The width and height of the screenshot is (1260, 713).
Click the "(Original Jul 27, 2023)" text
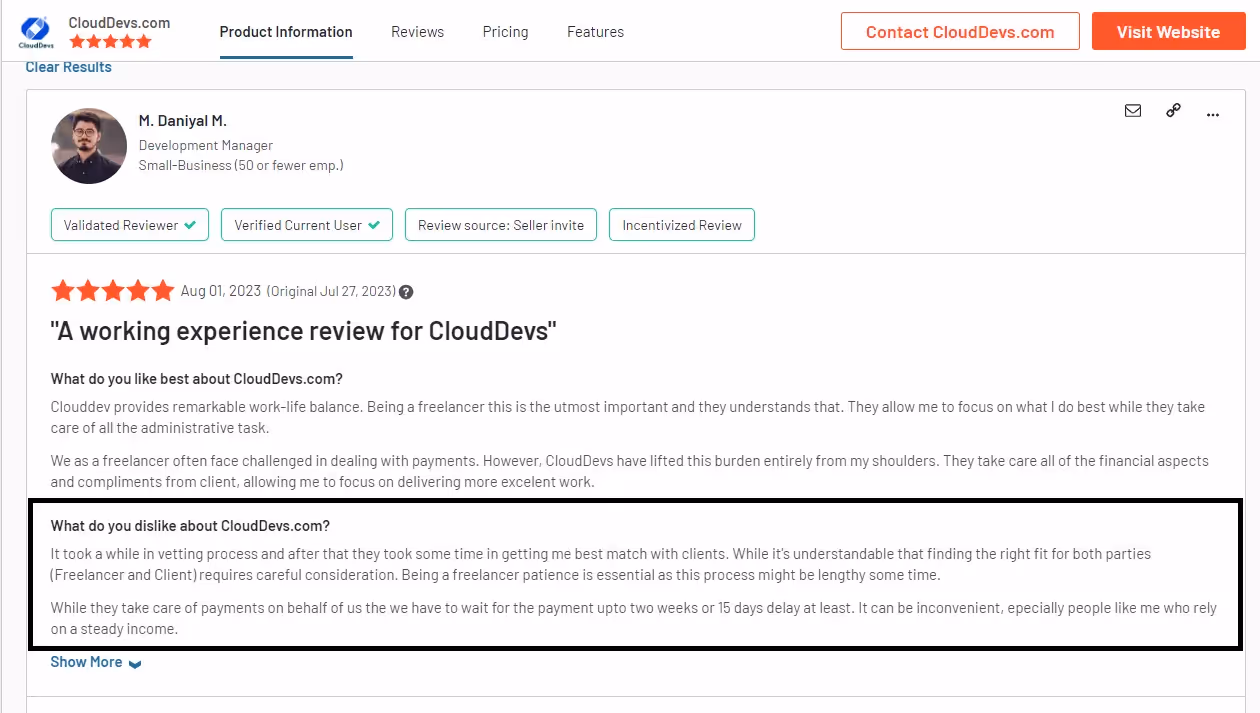pyautogui.click(x=330, y=291)
